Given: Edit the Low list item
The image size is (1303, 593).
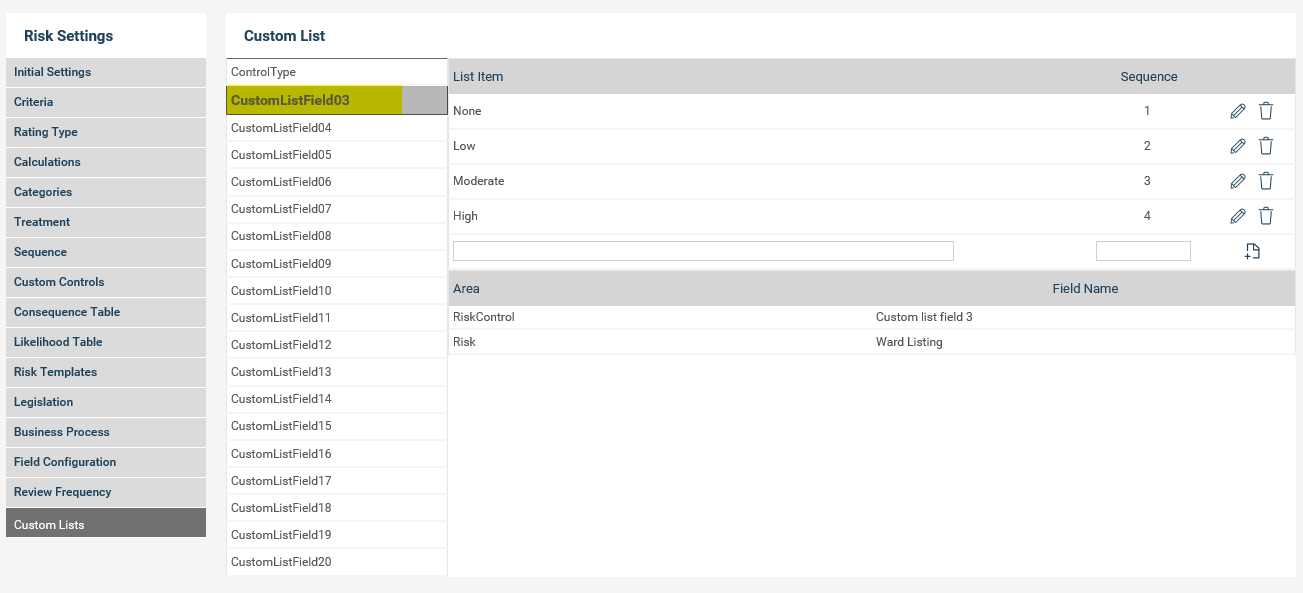Looking at the screenshot, I should (x=1237, y=146).
